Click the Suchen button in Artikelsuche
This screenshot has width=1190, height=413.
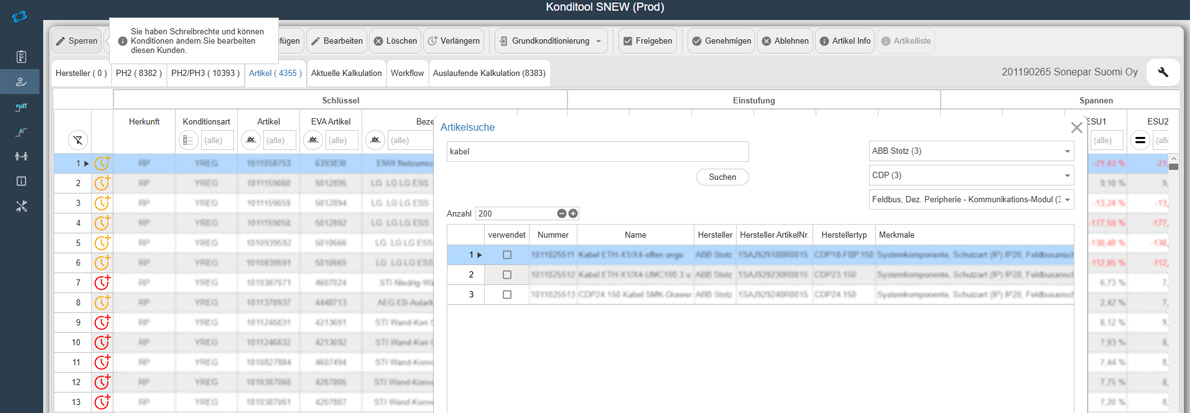[722, 177]
